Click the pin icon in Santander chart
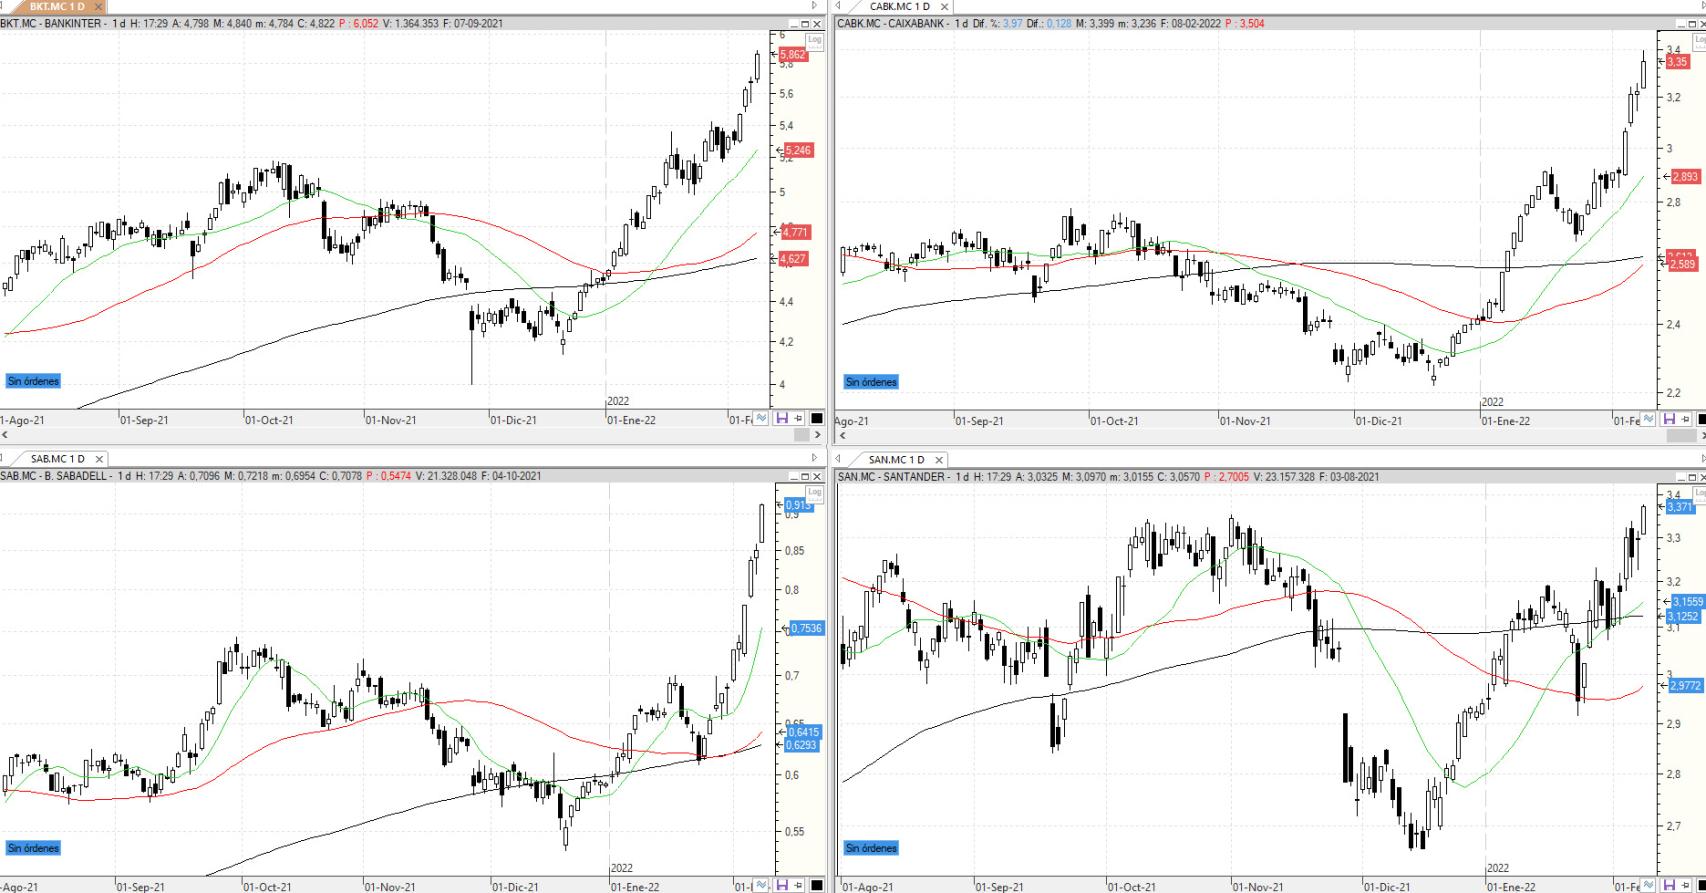This screenshot has width=1706, height=893. tap(1685, 885)
